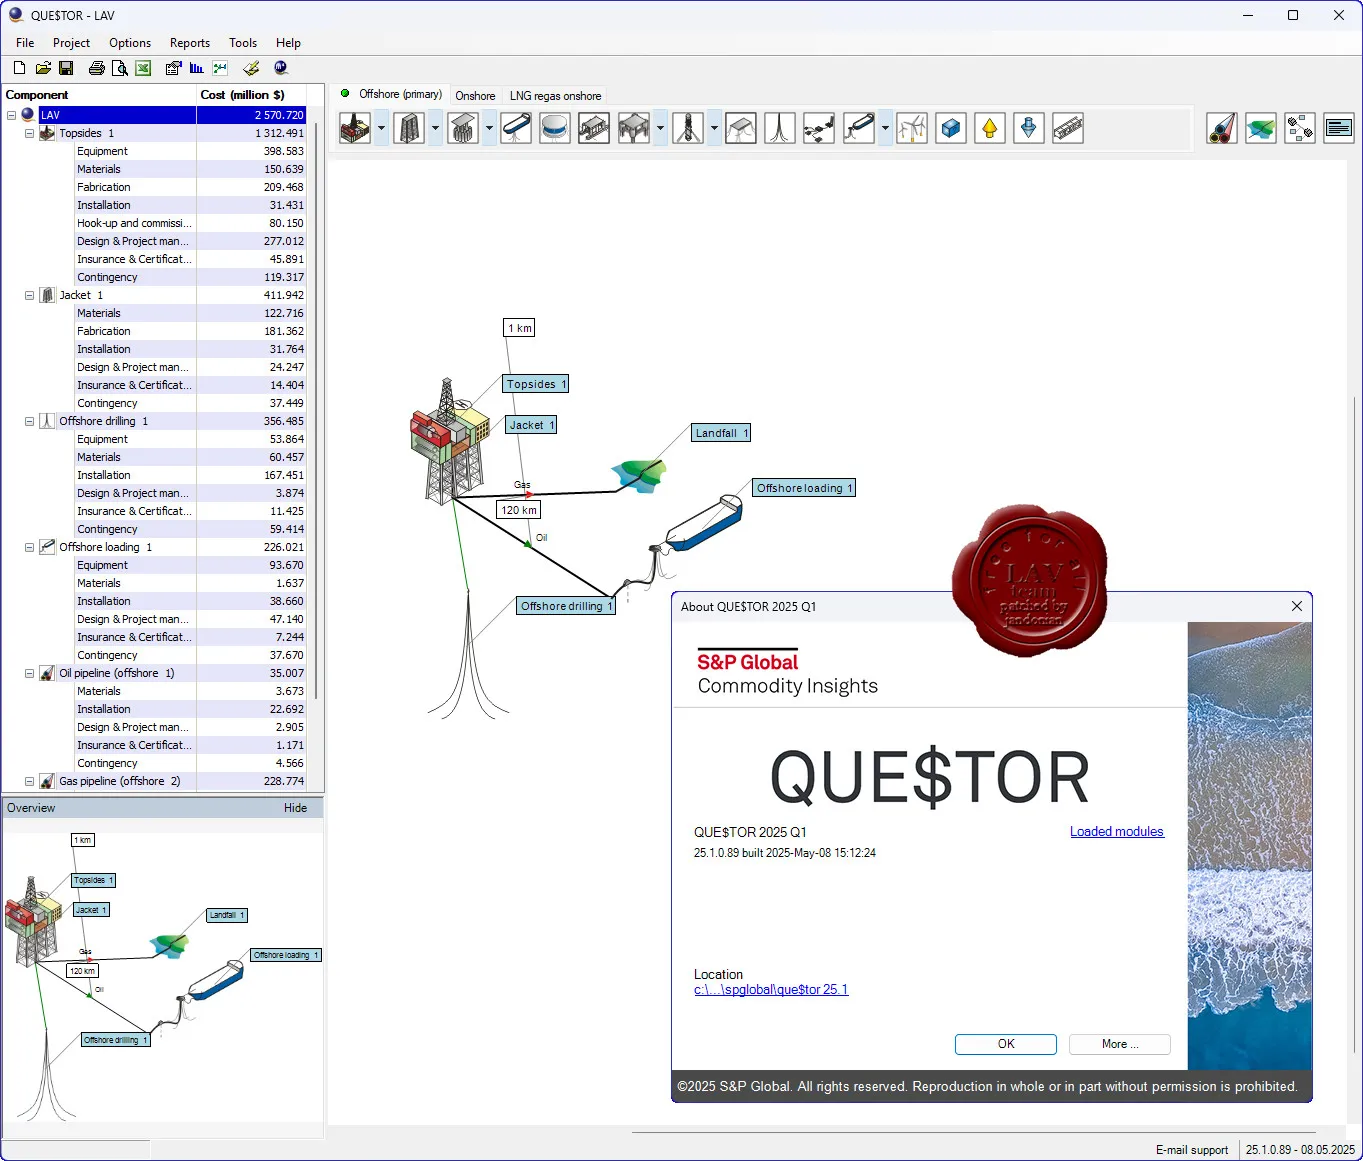
Task: Select the FPSO tanker component icon
Action: point(516,128)
